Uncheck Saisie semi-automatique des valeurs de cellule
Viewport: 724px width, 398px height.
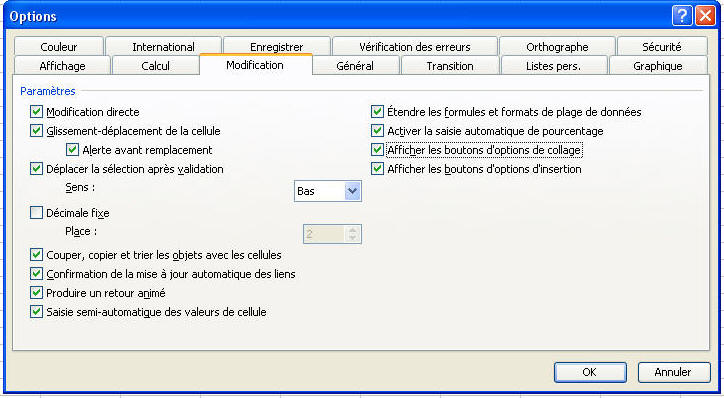[x=36, y=312]
